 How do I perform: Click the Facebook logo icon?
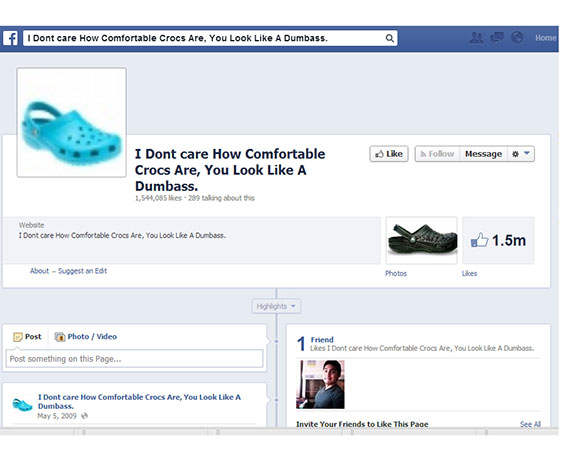[10, 38]
